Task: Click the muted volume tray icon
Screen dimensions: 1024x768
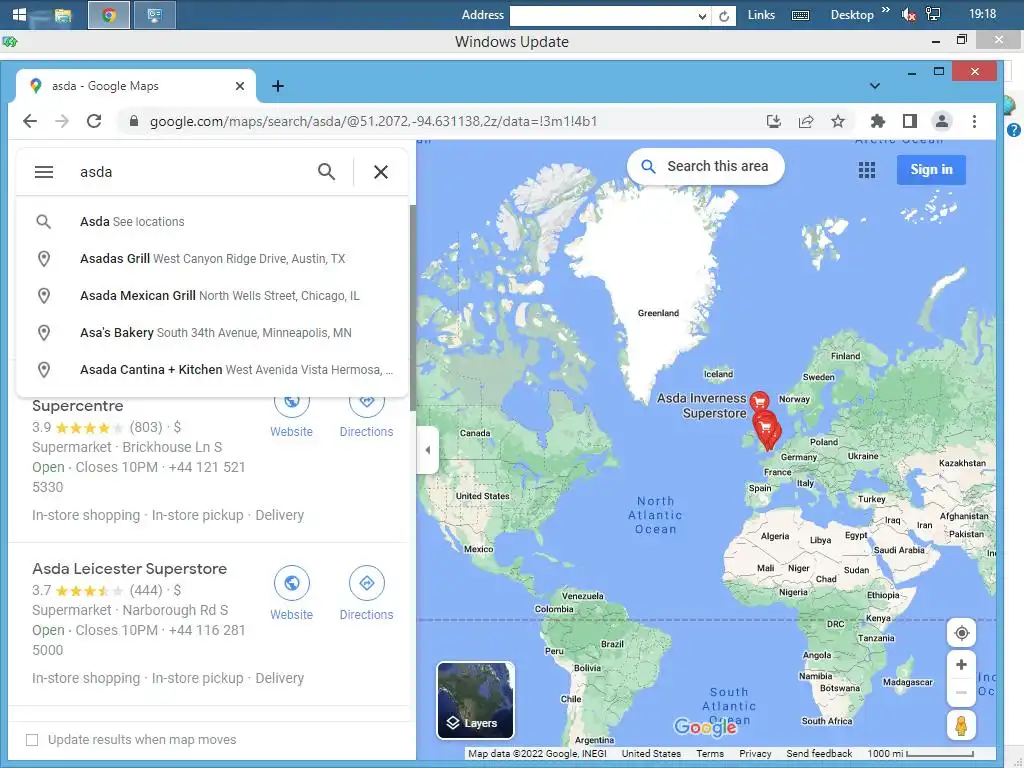Action: pyautogui.click(x=908, y=14)
